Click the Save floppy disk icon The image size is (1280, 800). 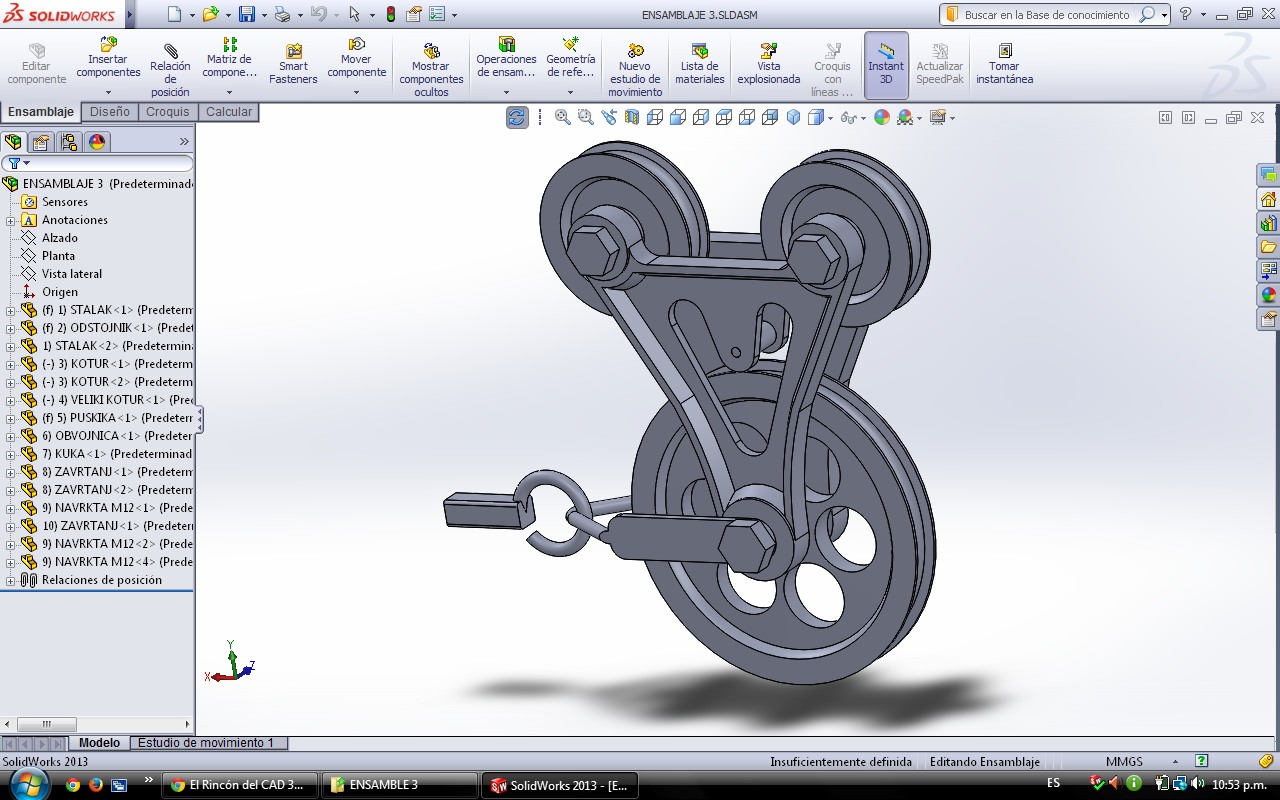click(x=247, y=14)
